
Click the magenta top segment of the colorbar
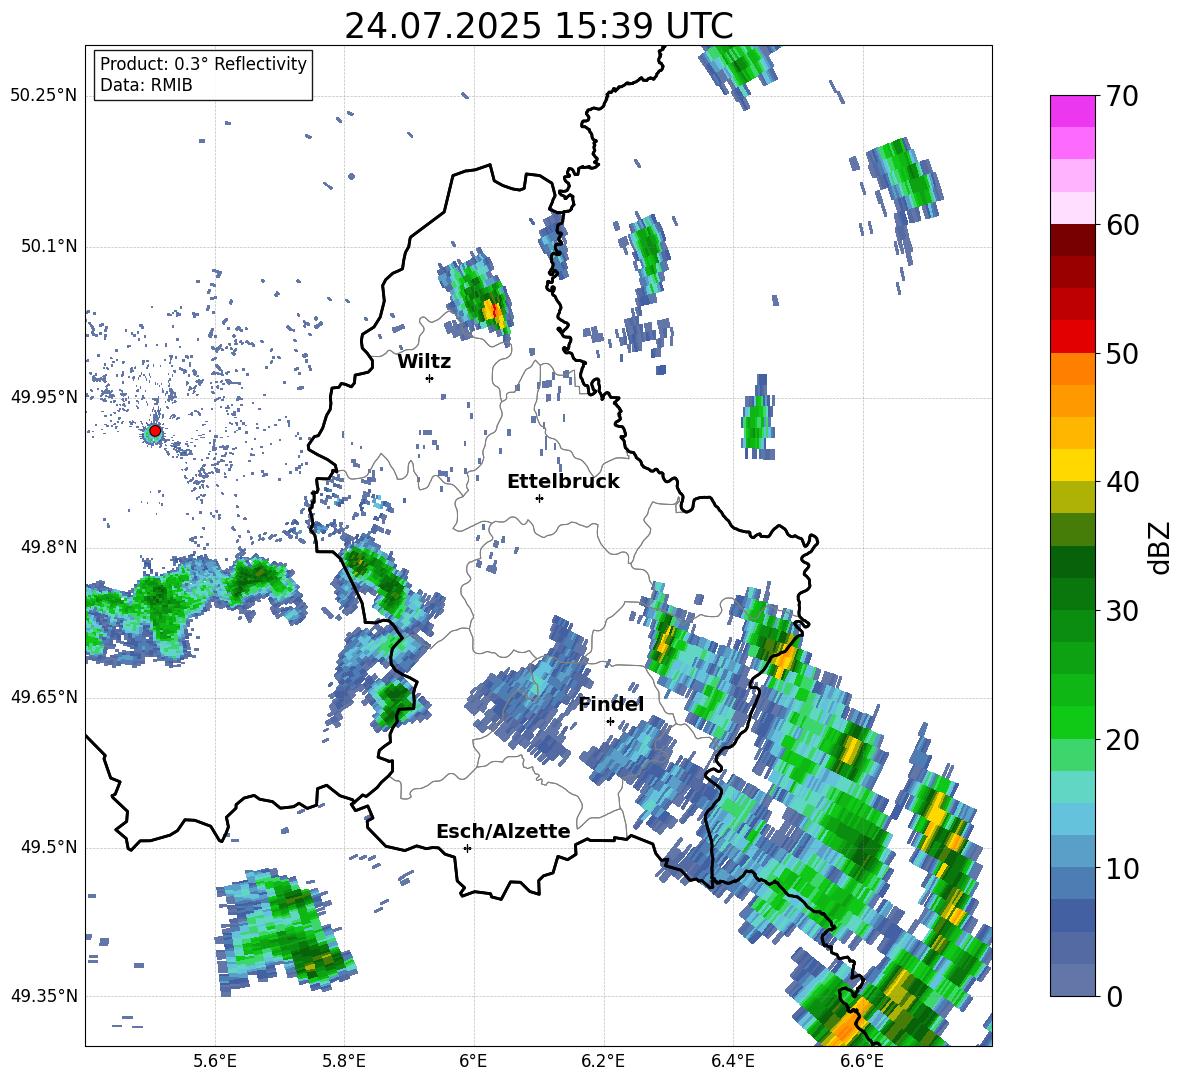1072,111
